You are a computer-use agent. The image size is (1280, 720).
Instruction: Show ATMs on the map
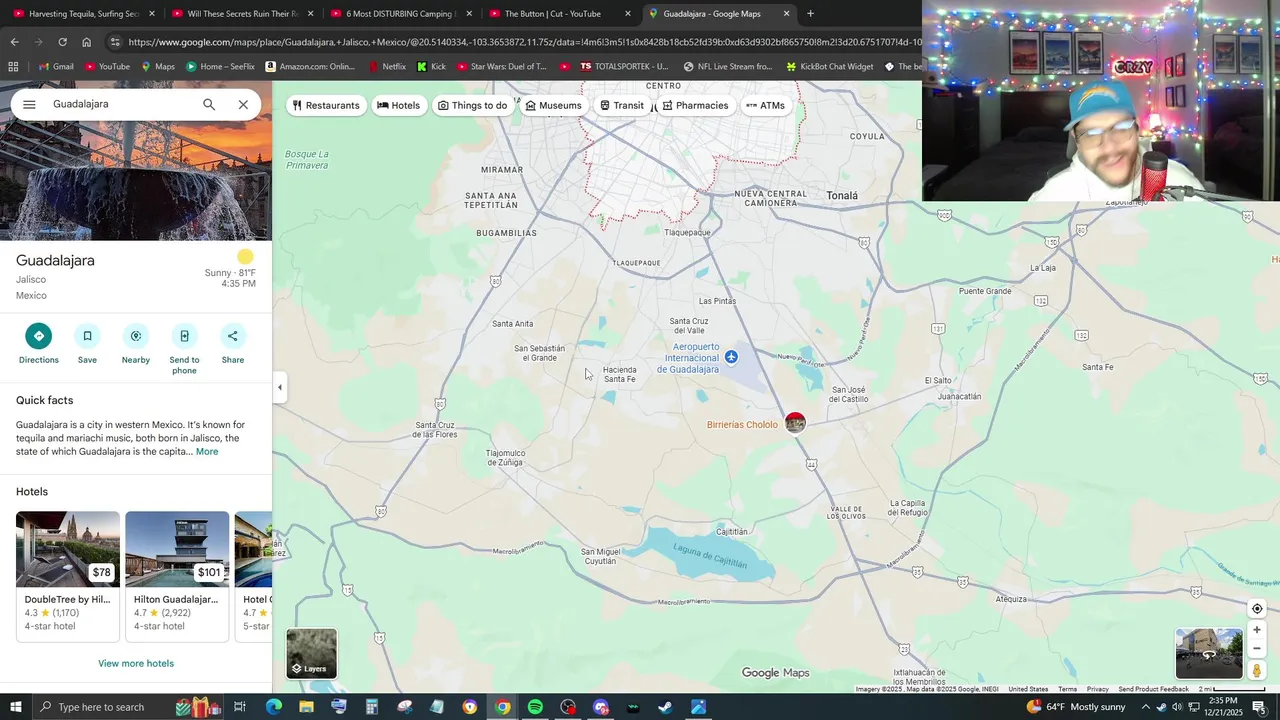pyautogui.click(x=765, y=105)
